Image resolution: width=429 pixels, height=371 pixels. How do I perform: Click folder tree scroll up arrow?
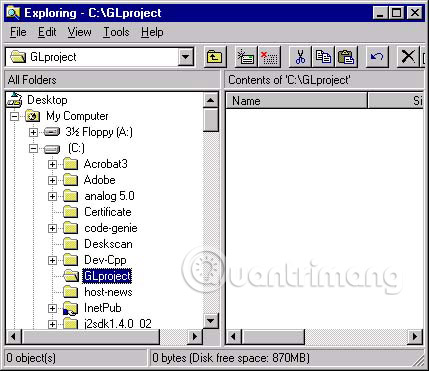(210, 100)
